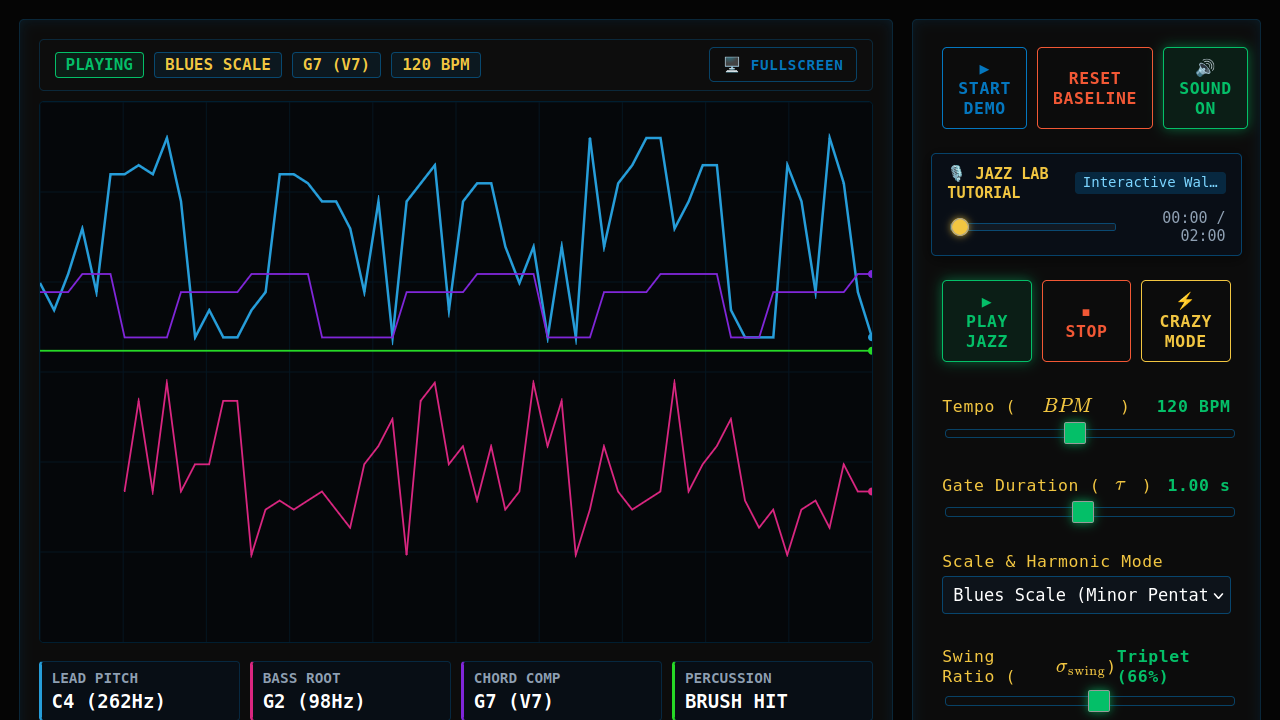This screenshot has width=1280, height=720.
Task: Click the red square stop icon
Action: tap(1086, 312)
